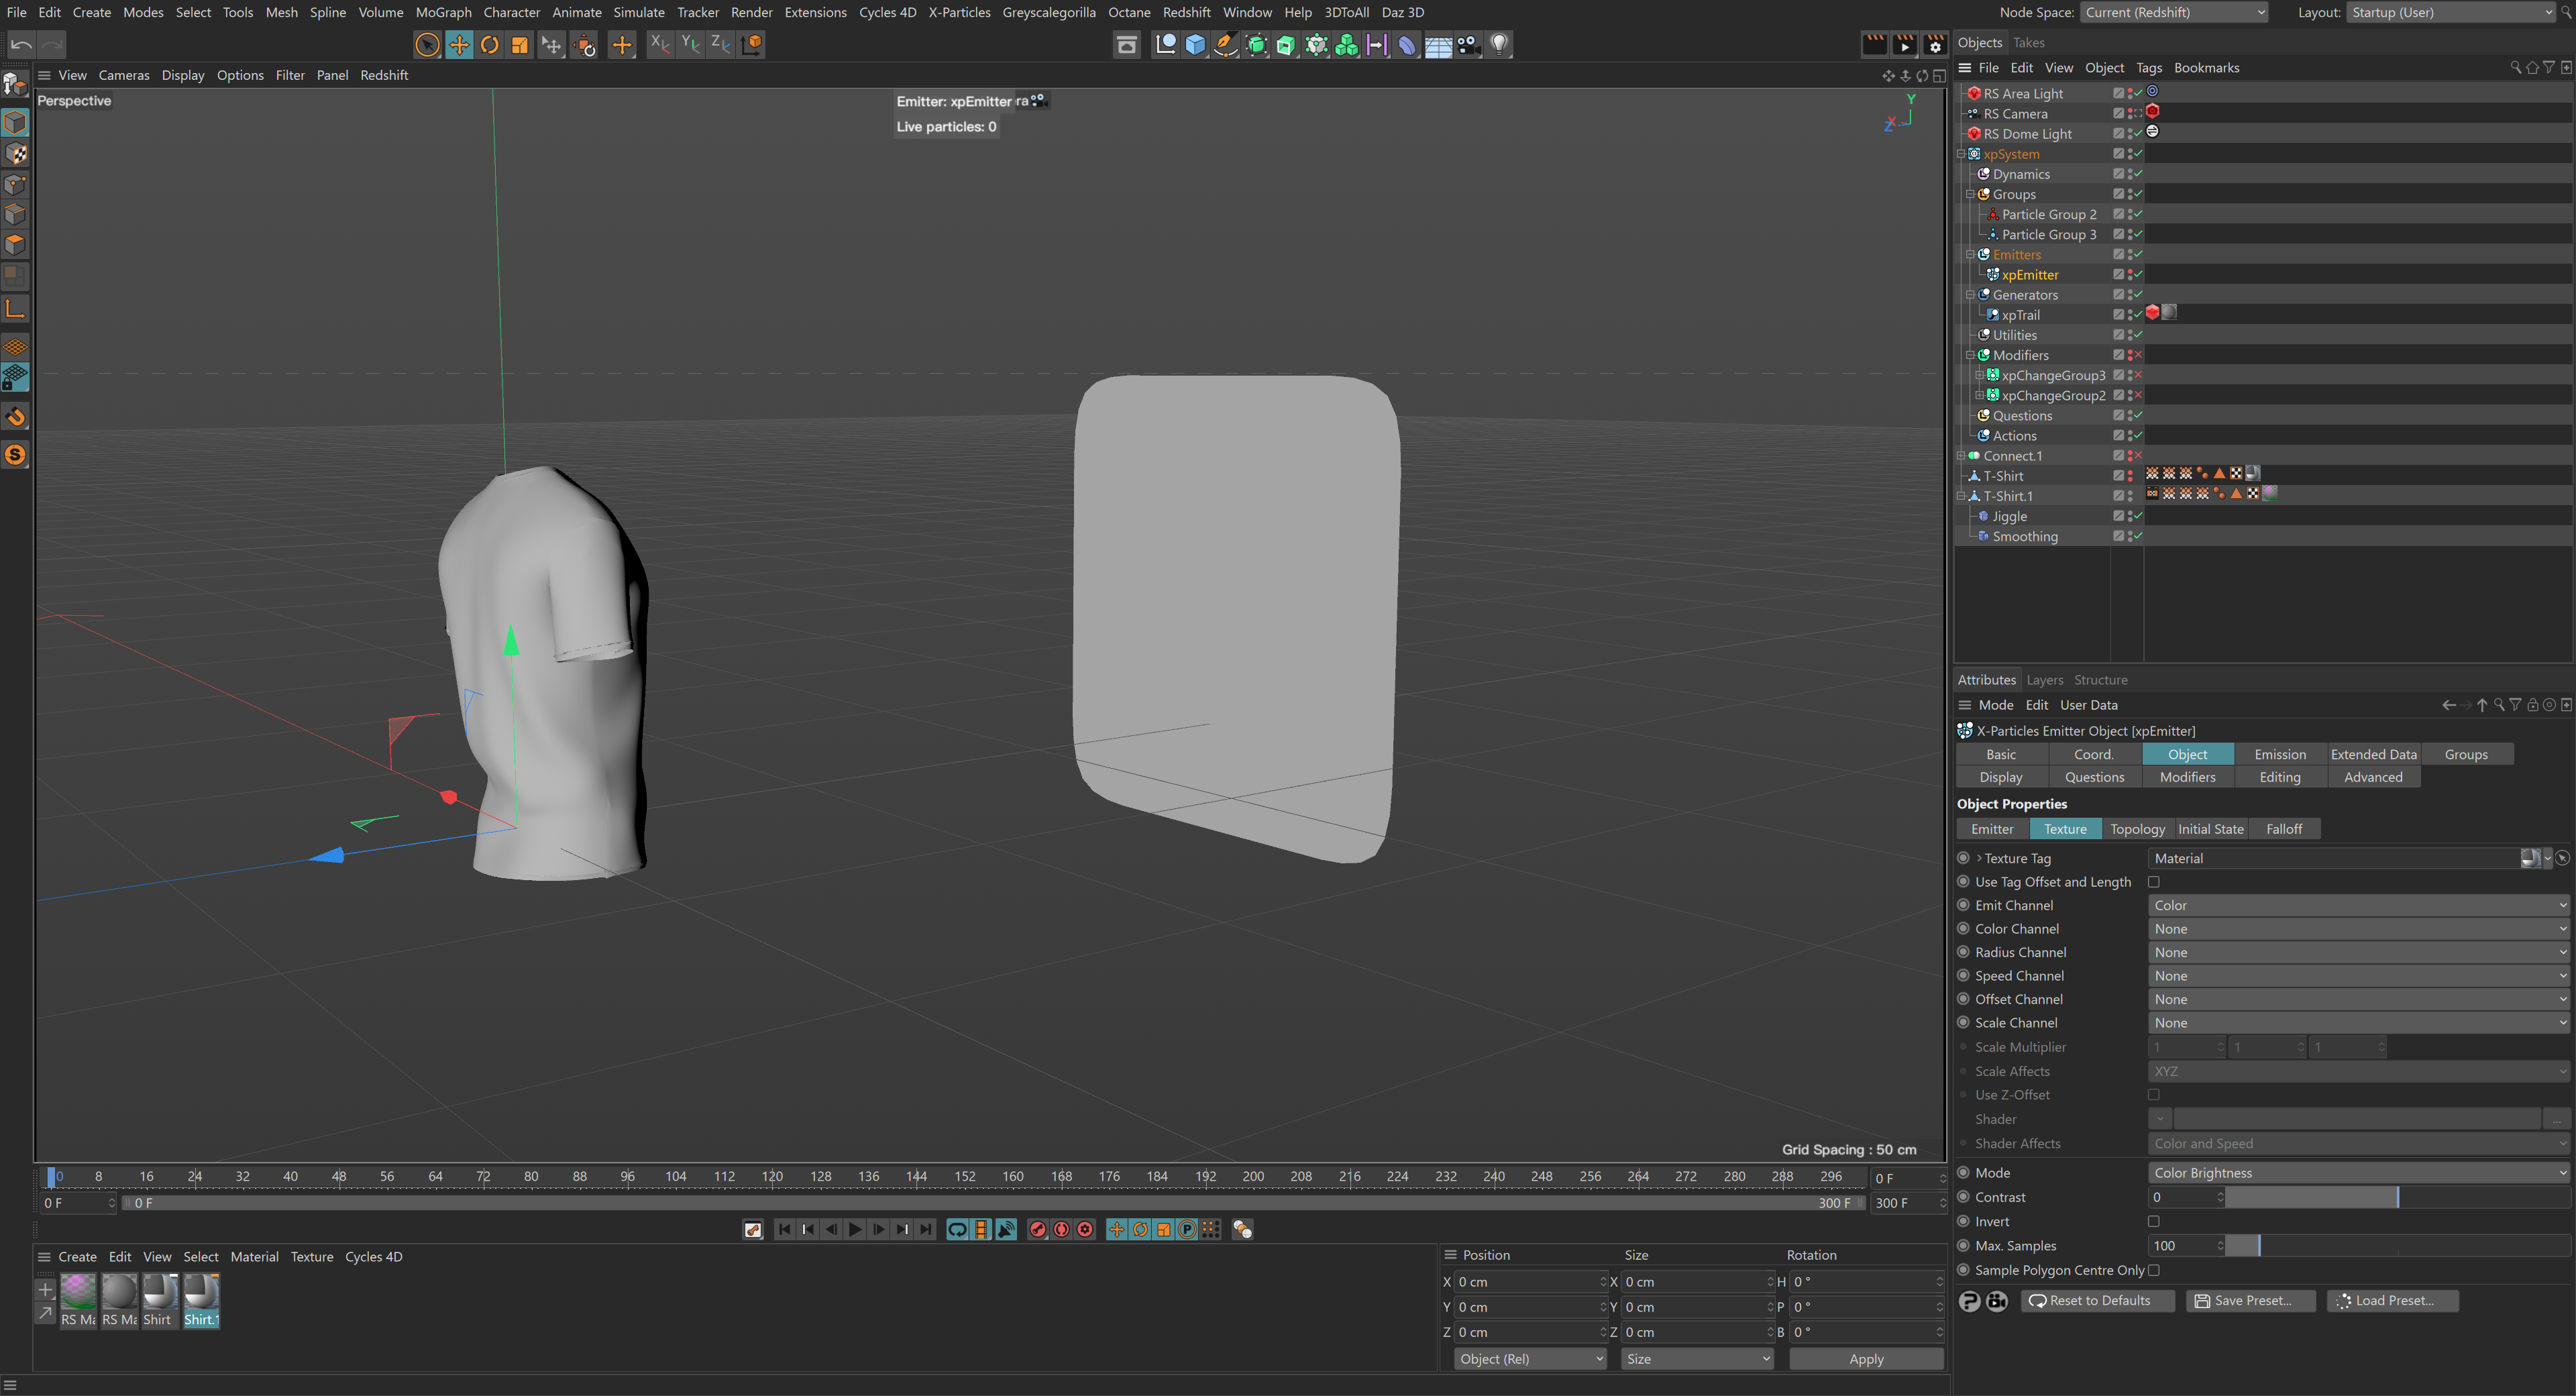The height and width of the screenshot is (1396, 2576).
Task: Select the Texture mode checkered icon
Action: point(15,154)
